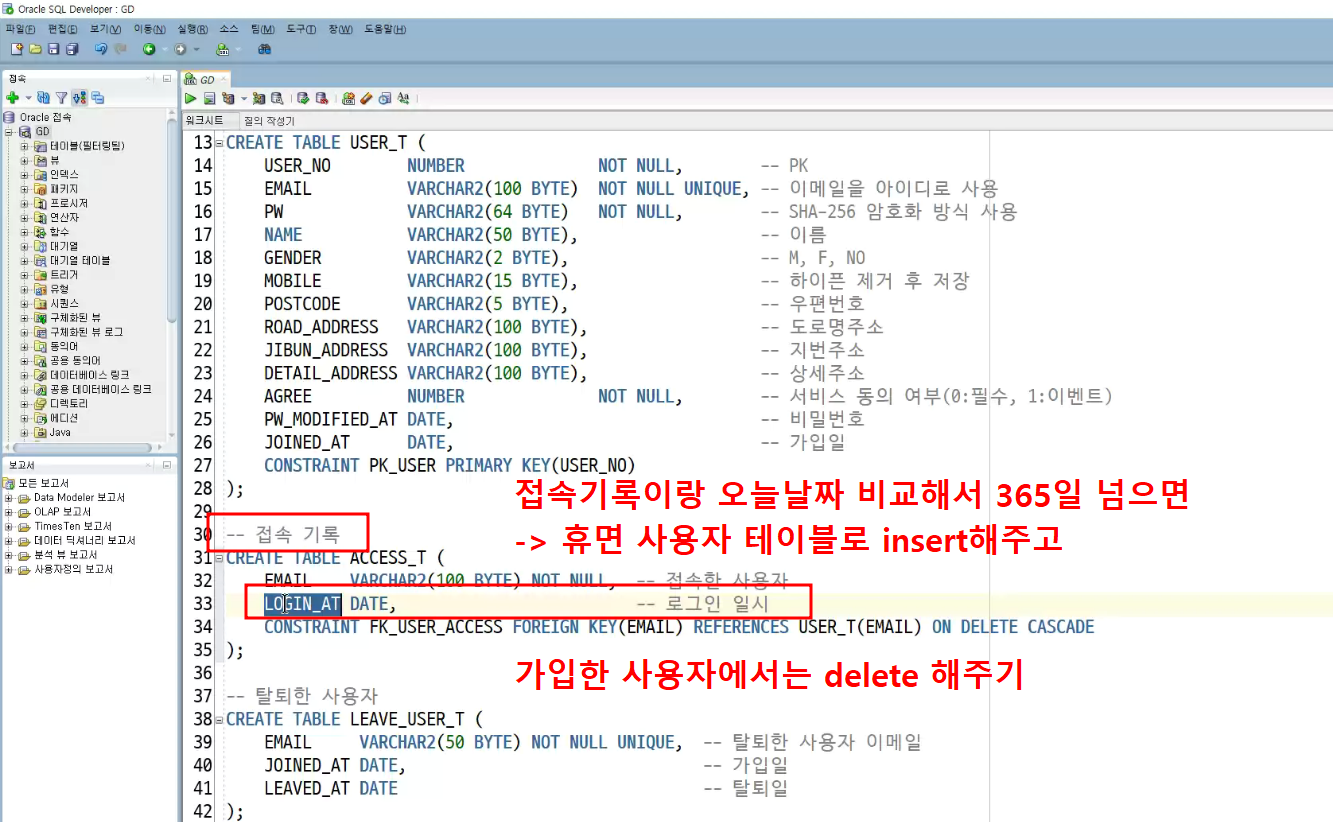This screenshot has height=822, width=1333.
Task: Select the 뷰 tree item
Action: point(55,160)
